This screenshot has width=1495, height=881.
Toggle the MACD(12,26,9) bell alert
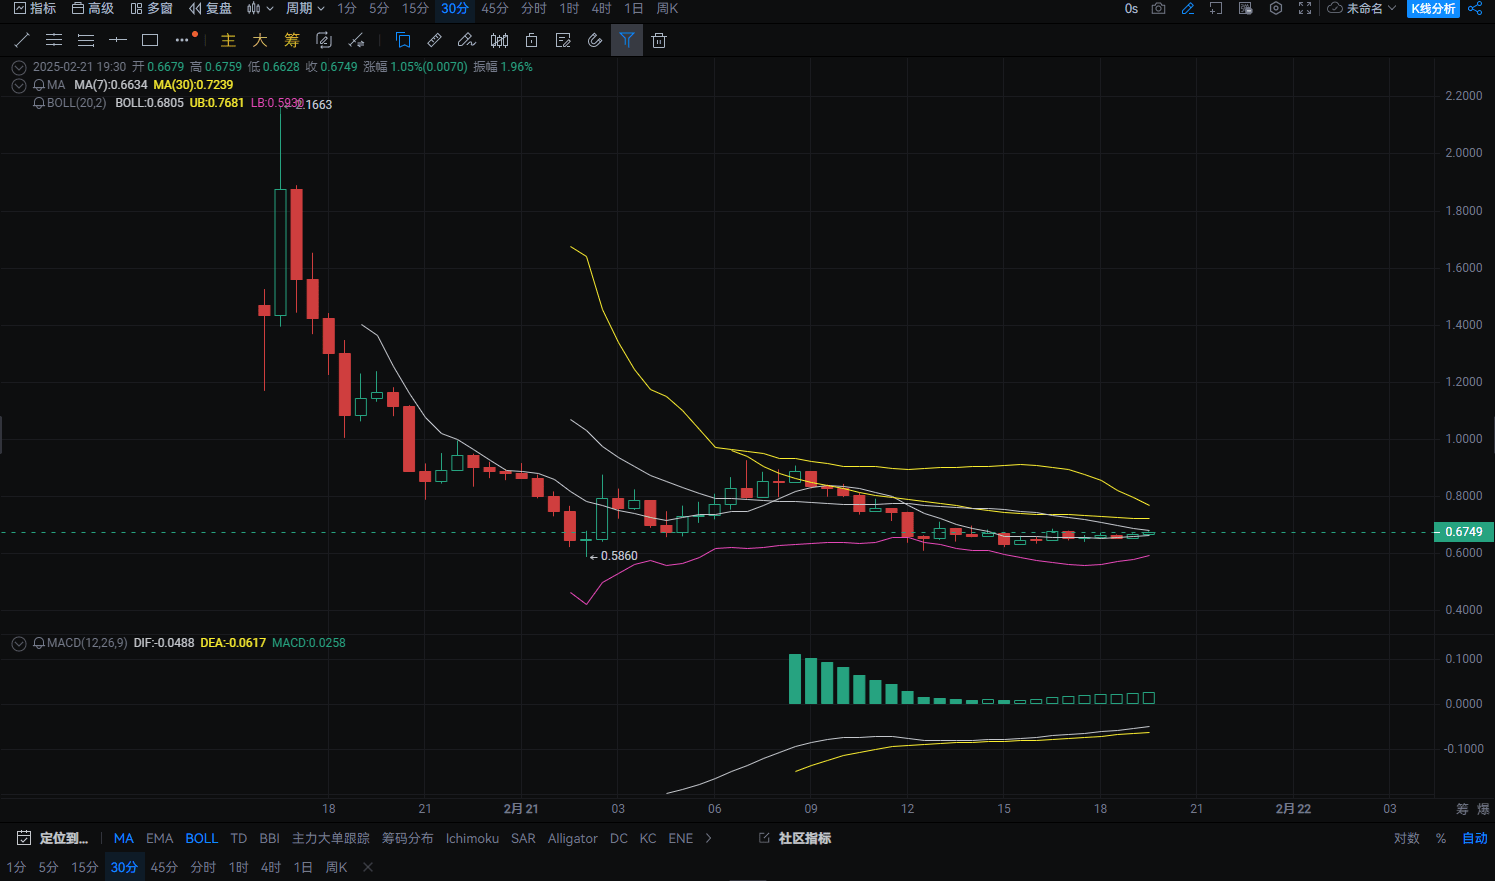[x=39, y=643]
